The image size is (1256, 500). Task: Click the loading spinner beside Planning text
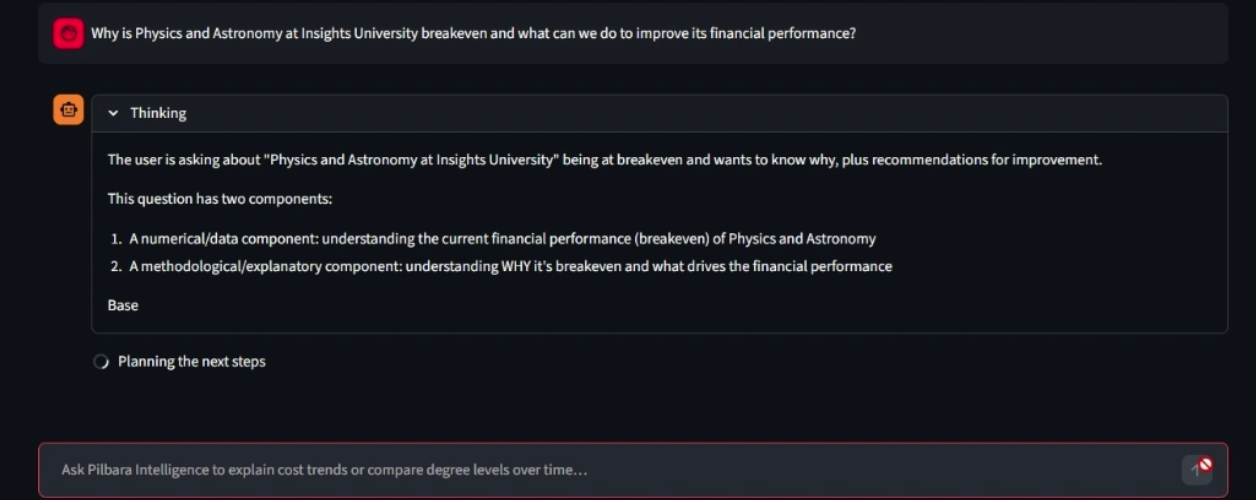[101, 362]
